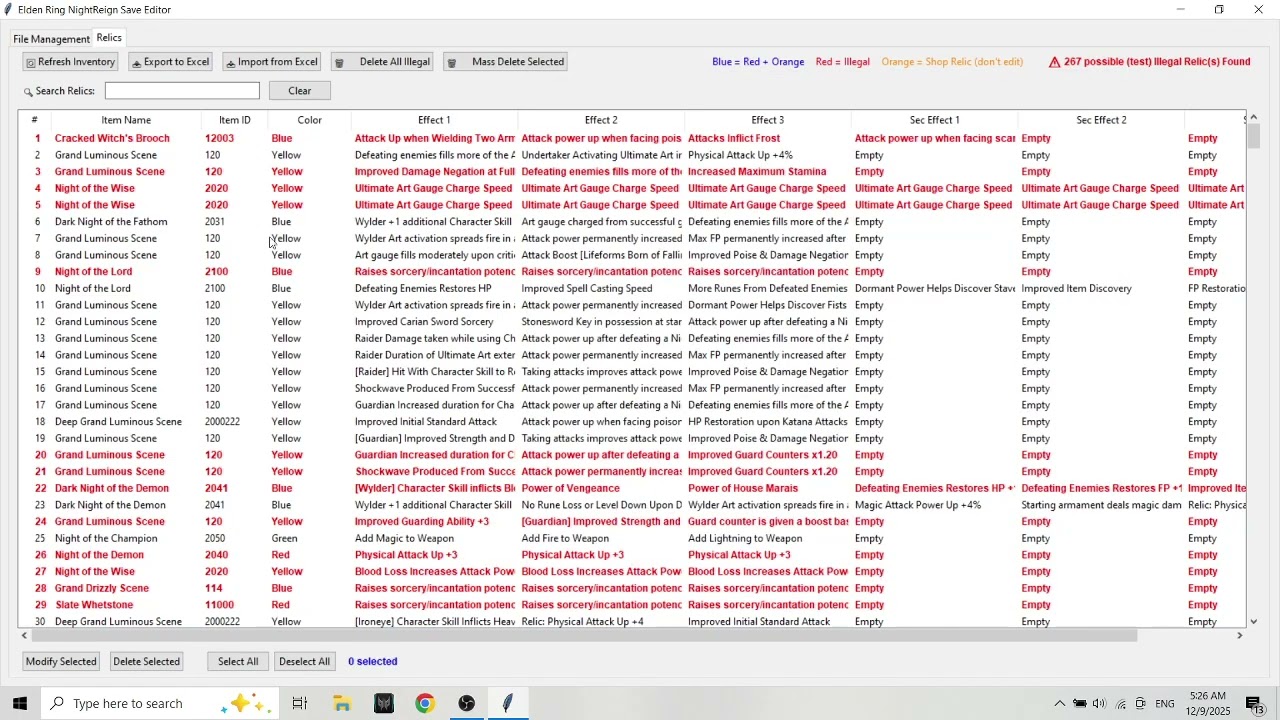
Task: Sort by Sec Effect 2 column header
Action: click(x=1102, y=120)
